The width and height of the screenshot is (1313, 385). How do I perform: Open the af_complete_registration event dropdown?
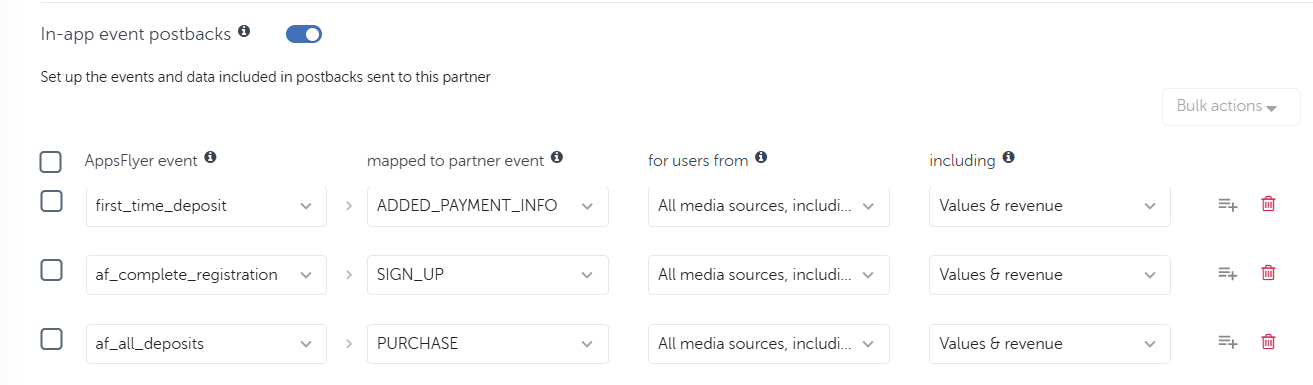point(206,275)
